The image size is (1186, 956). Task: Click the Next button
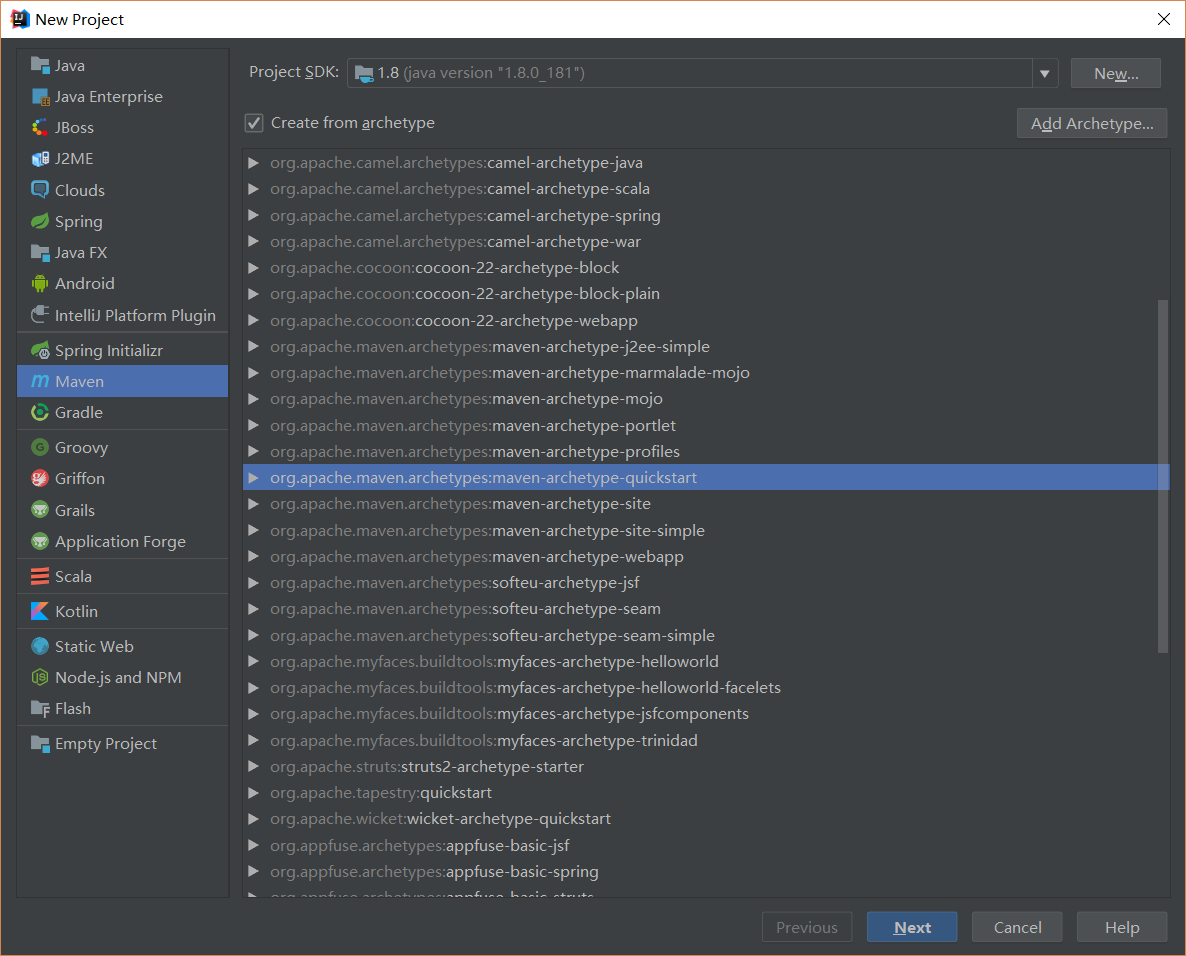point(912,927)
